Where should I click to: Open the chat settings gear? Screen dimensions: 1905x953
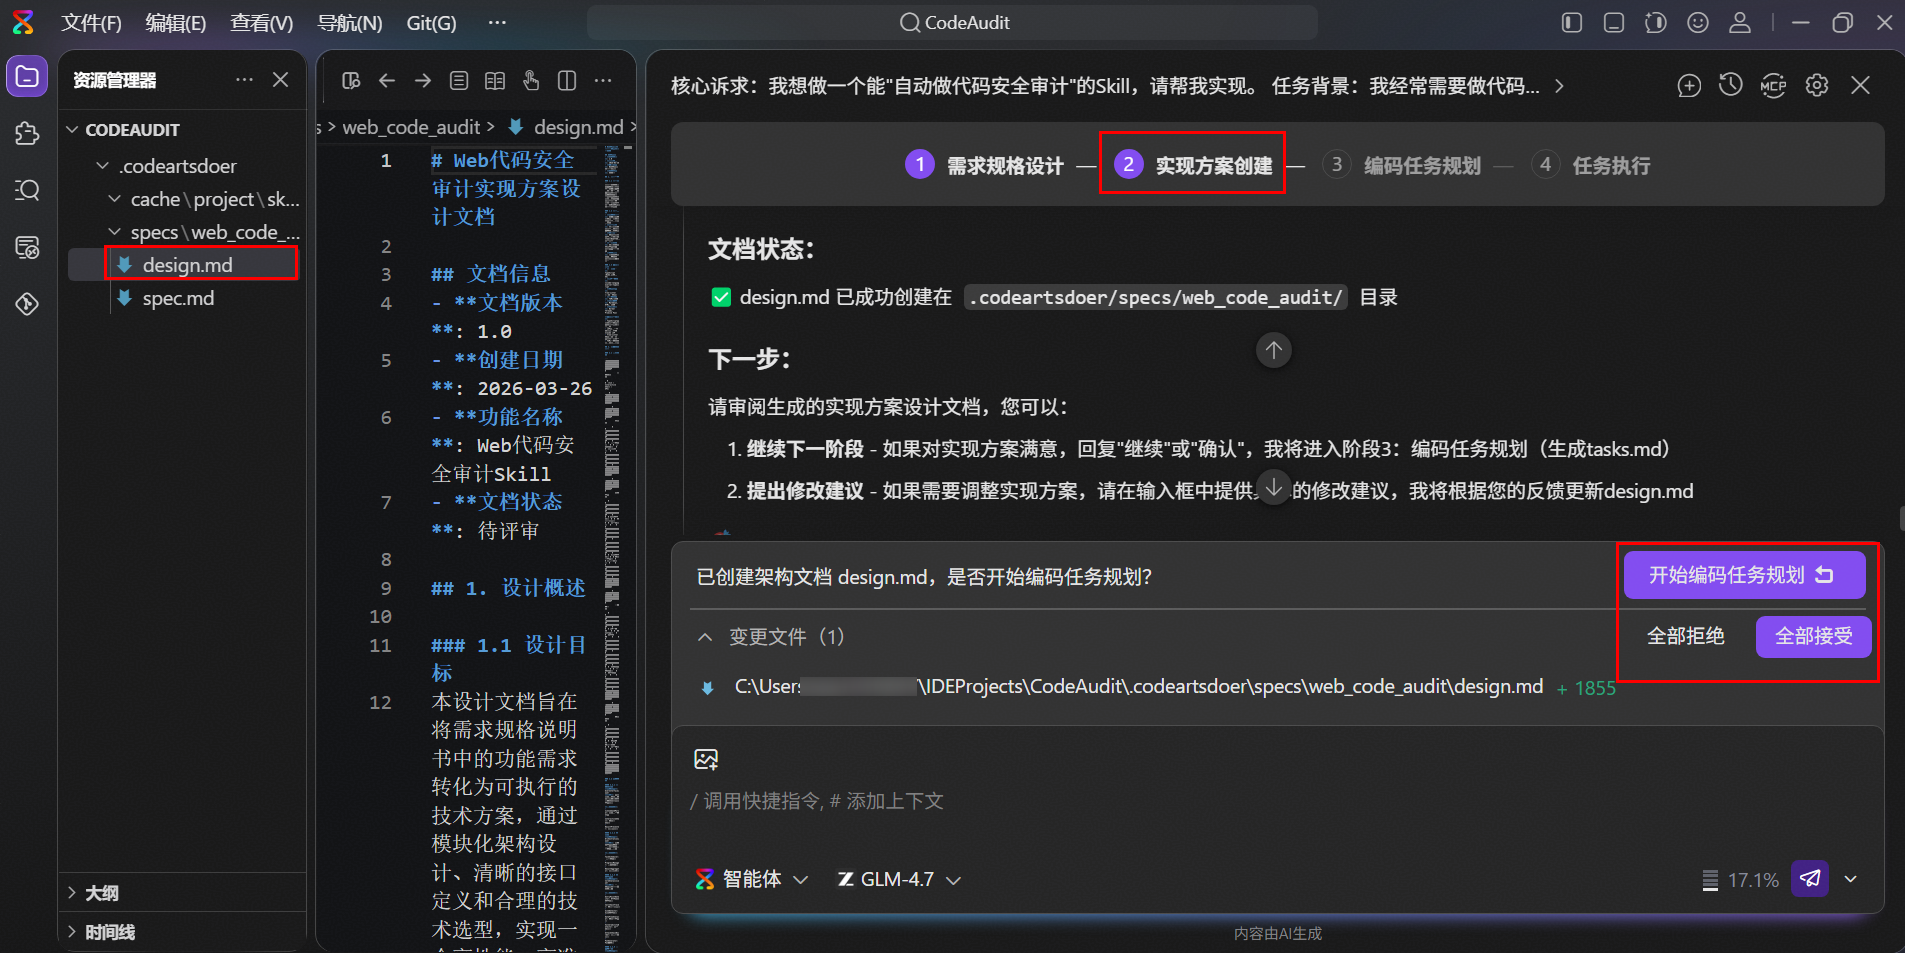coord(1817,86)
